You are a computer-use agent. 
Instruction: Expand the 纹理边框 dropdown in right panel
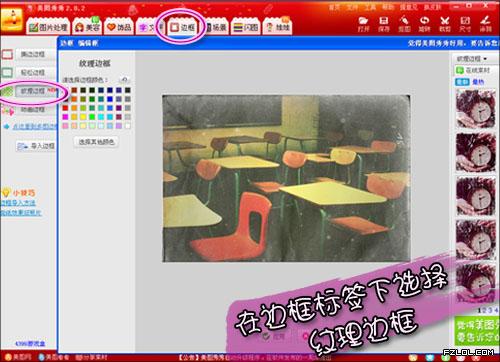472,59
